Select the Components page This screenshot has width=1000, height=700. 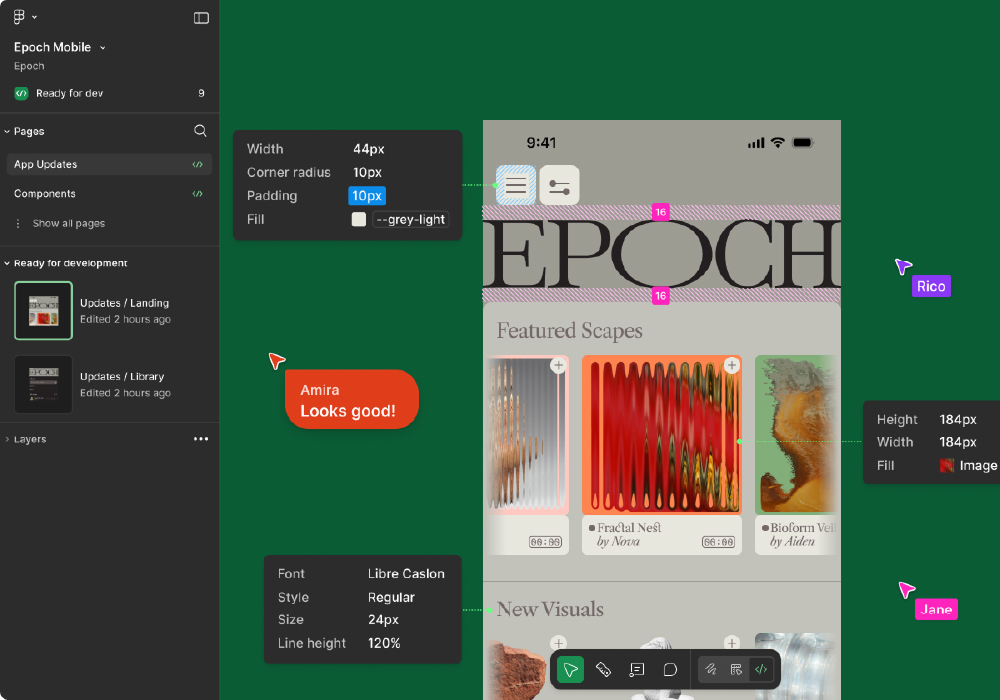coord(45,194)
